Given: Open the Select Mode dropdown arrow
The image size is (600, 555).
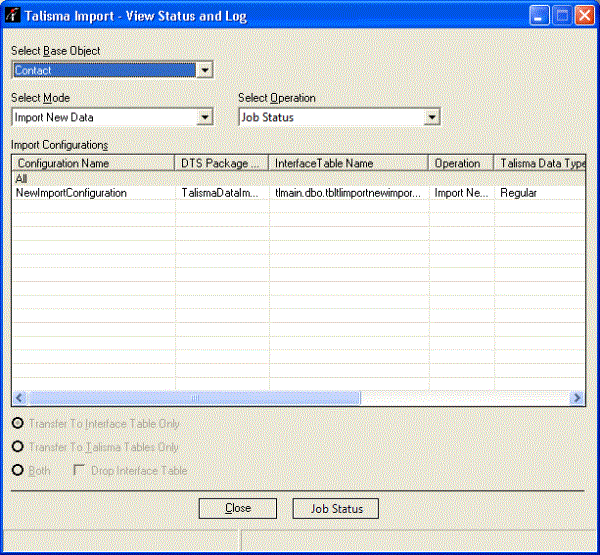Looking at the screenshot, I should click(205, 117).
